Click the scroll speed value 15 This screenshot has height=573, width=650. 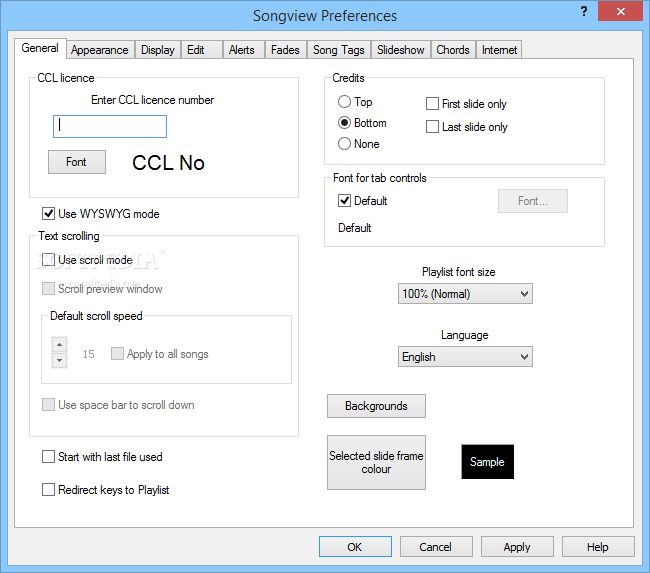point(89,354)
